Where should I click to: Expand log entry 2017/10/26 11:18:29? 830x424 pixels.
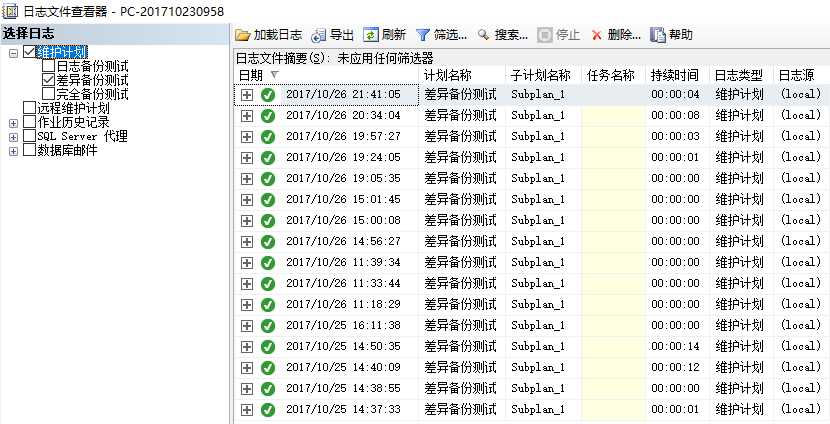coord(247,304)
